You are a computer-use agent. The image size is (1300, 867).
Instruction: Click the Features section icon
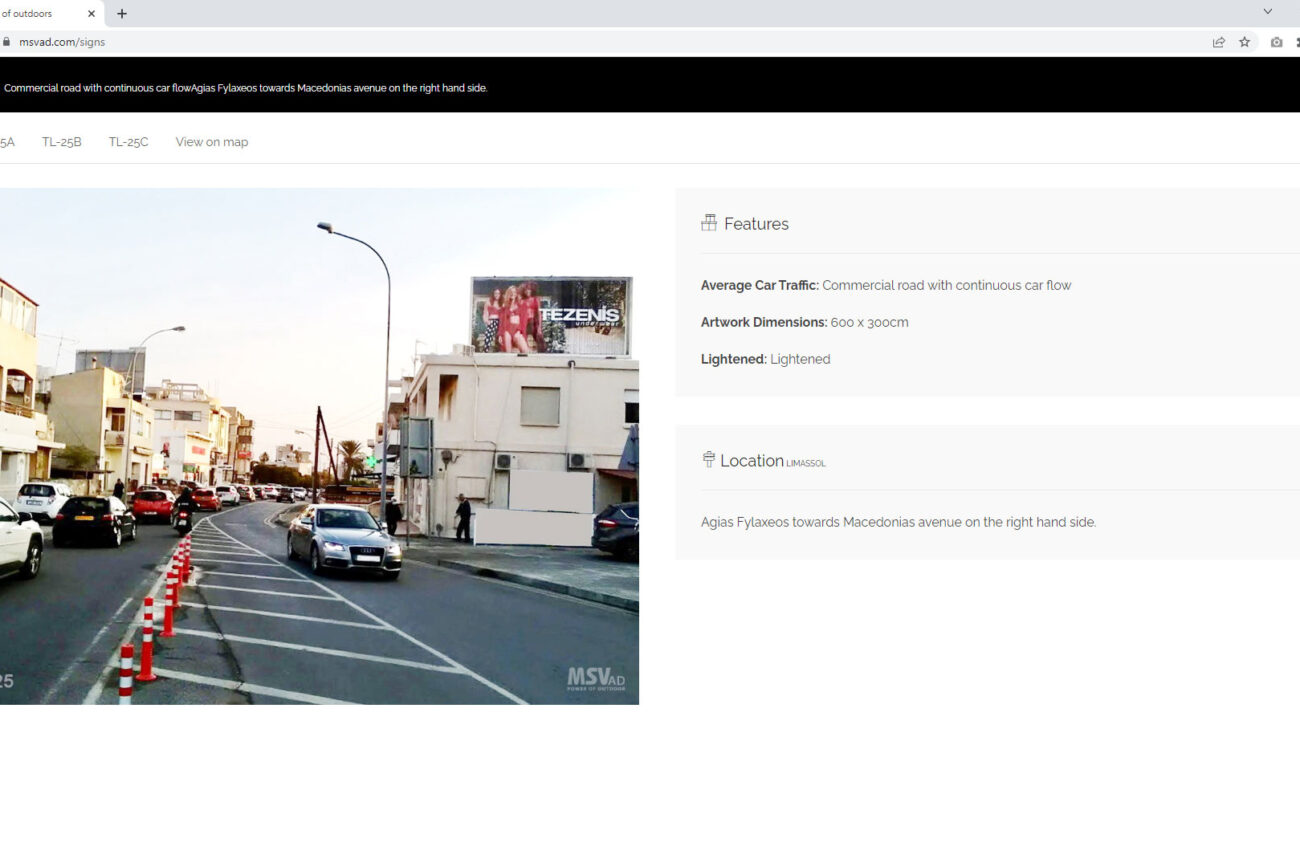[709, 223]
